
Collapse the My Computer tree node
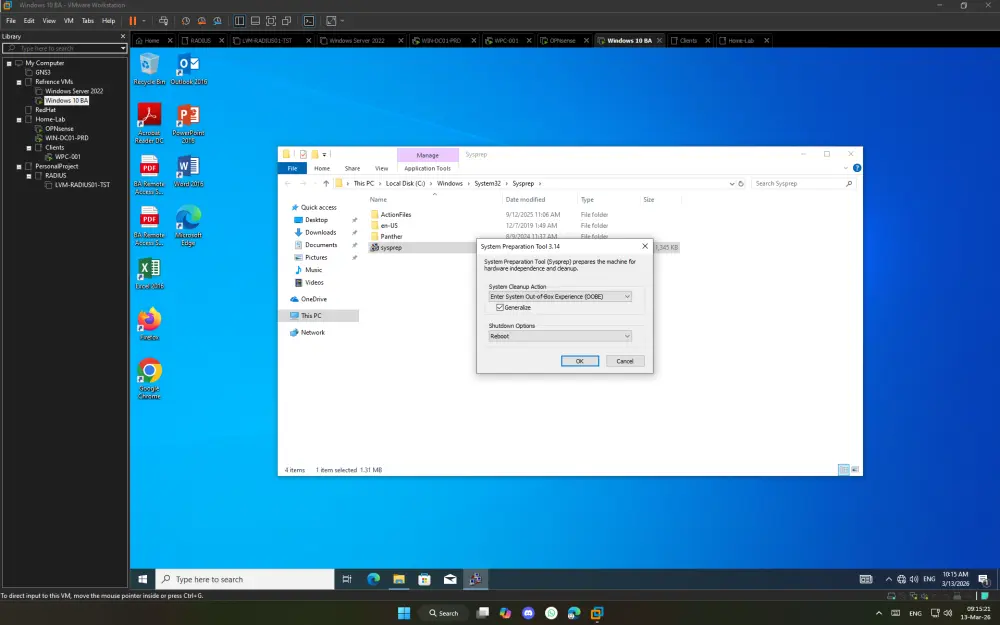9,63
